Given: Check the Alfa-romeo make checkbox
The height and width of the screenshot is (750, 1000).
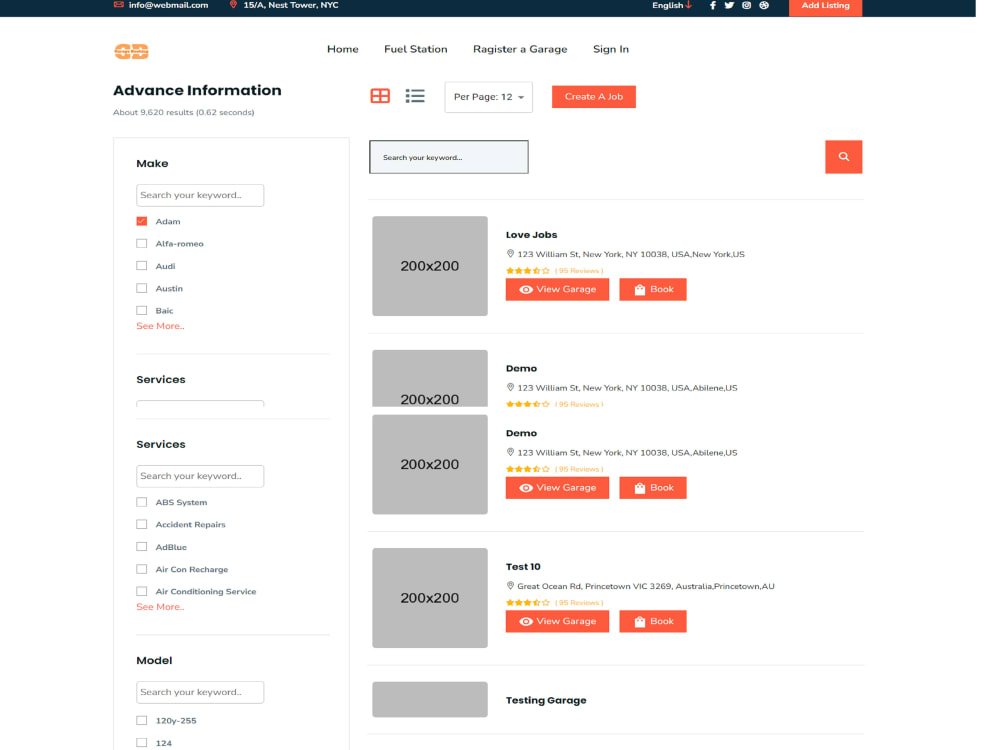Looking at the screenshot, I should pyautogui.click(x=142, y=244).
